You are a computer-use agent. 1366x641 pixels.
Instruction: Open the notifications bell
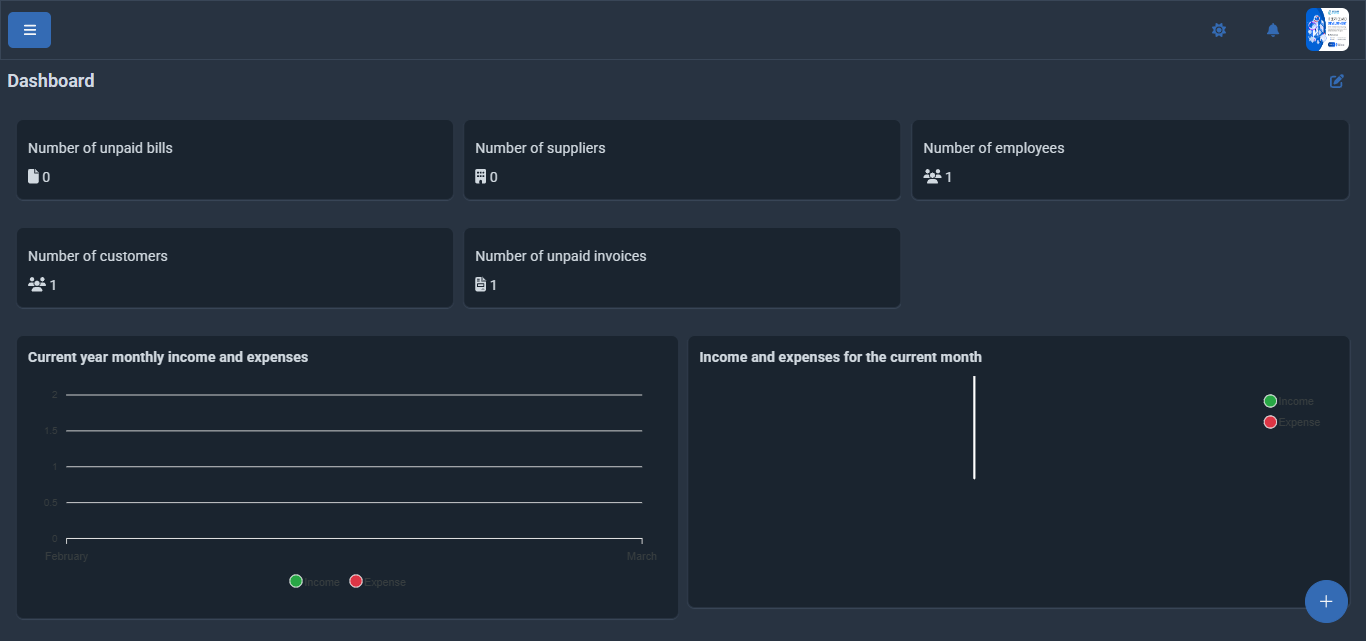click(x=1272, y=30)
